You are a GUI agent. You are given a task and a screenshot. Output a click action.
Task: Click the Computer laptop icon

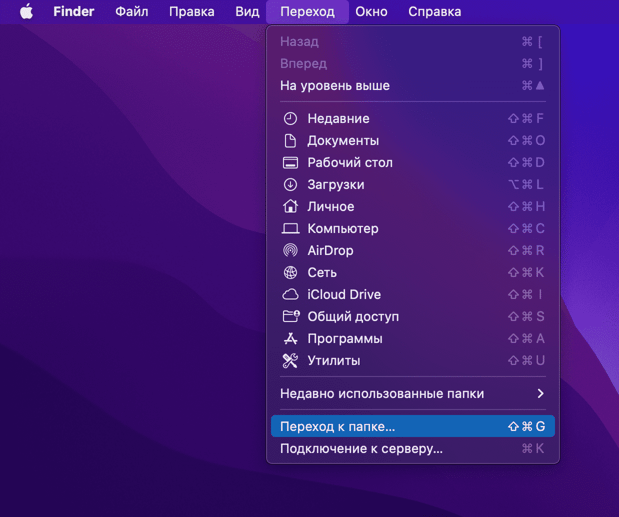coord(290,229)
